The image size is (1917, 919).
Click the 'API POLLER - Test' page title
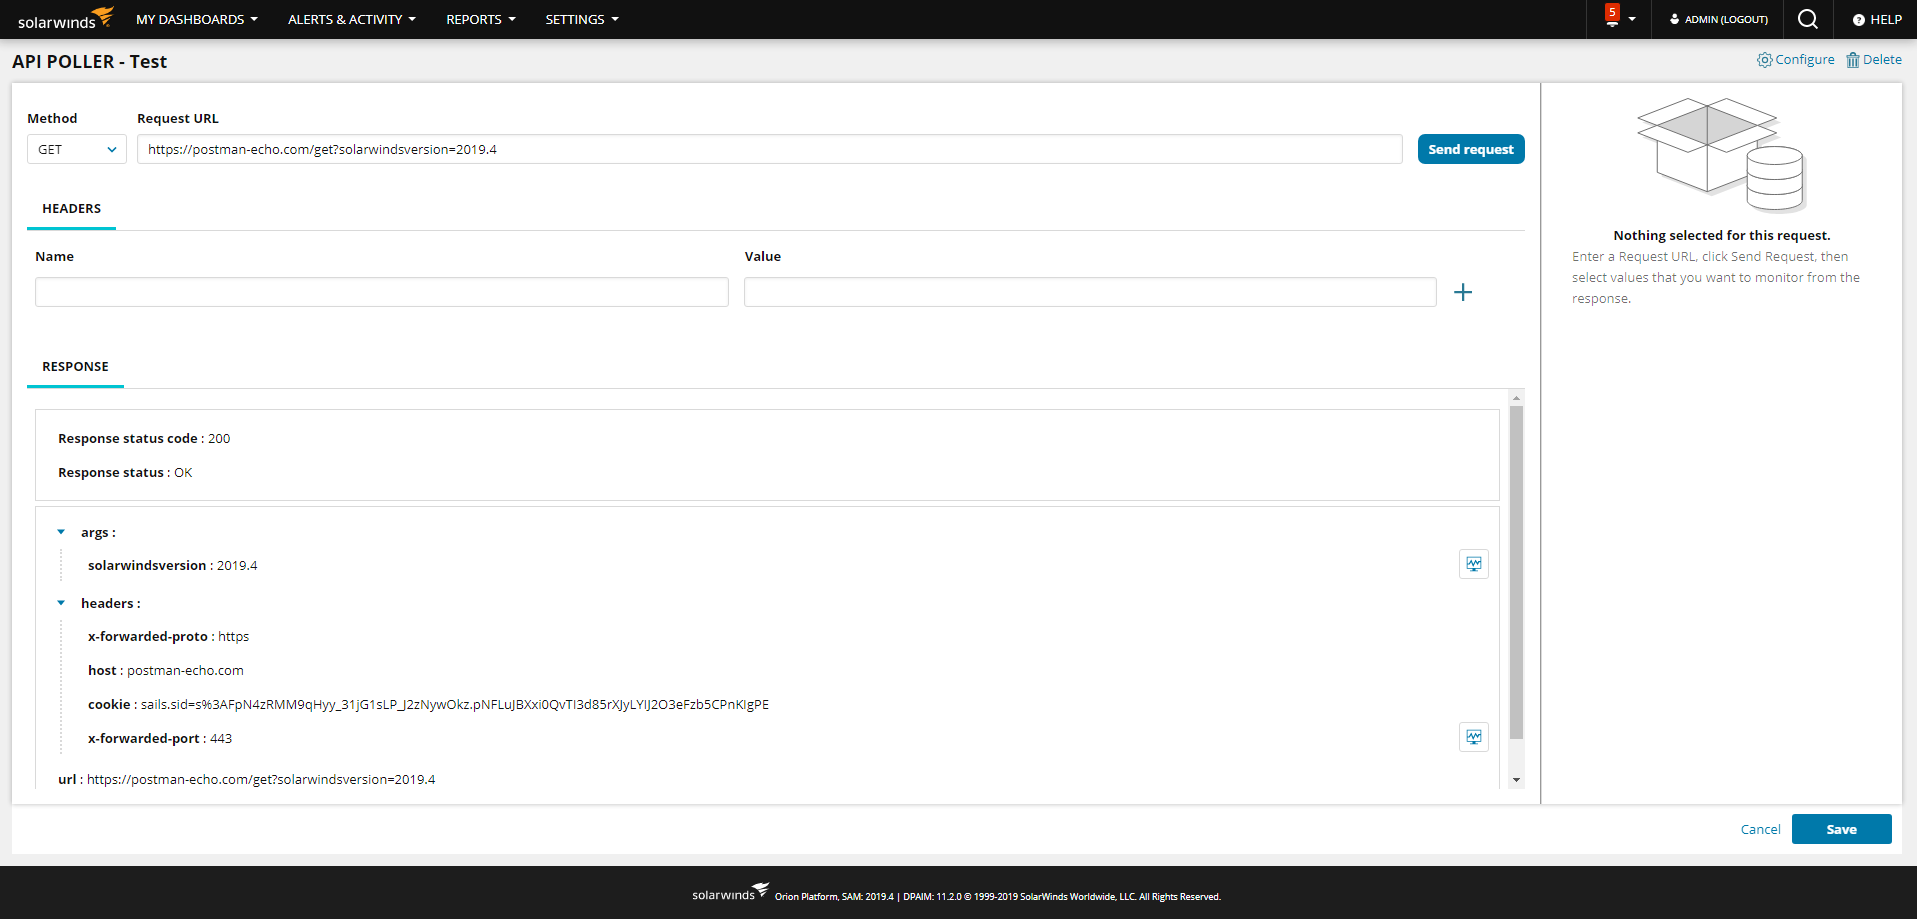click(x=90, y=61)
